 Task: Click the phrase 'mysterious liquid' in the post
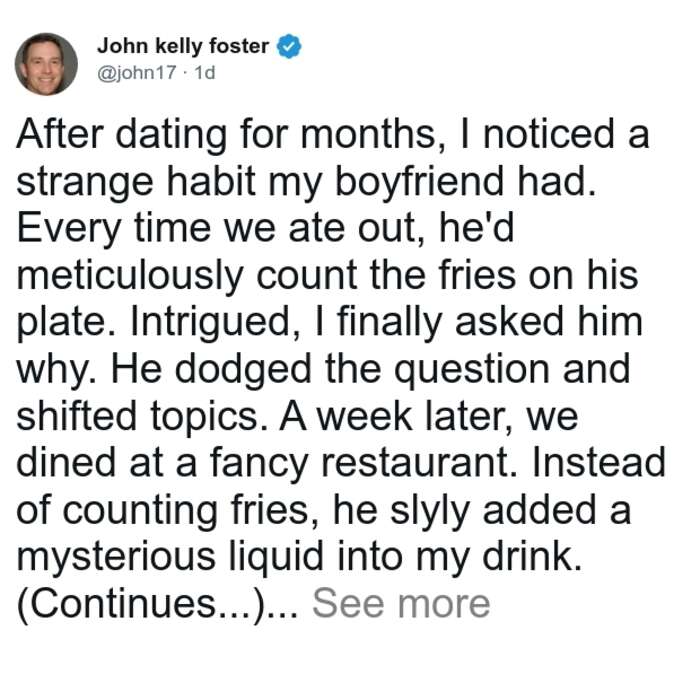click(x=170, y=557)
